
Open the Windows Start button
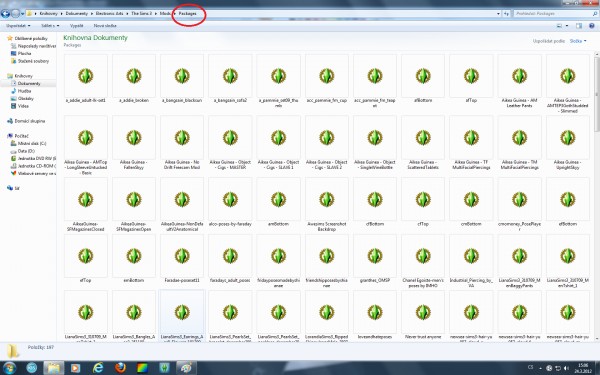coord(10,368)
